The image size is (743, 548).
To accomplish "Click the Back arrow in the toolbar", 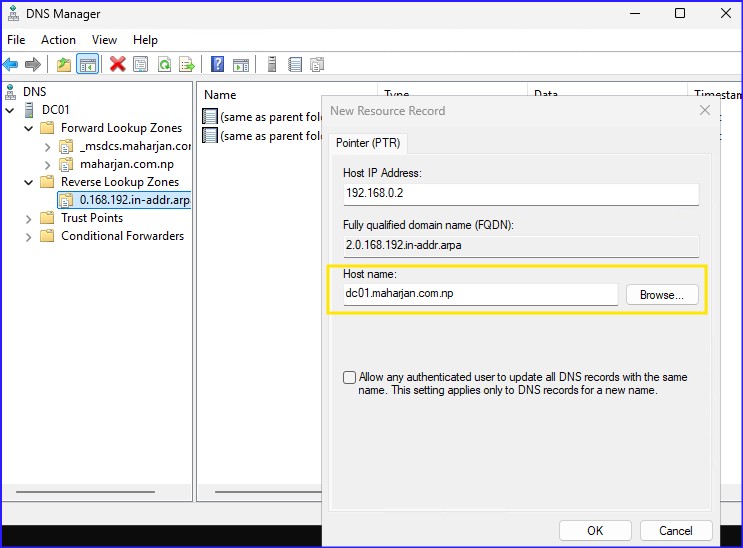I will tap(10, 65).
